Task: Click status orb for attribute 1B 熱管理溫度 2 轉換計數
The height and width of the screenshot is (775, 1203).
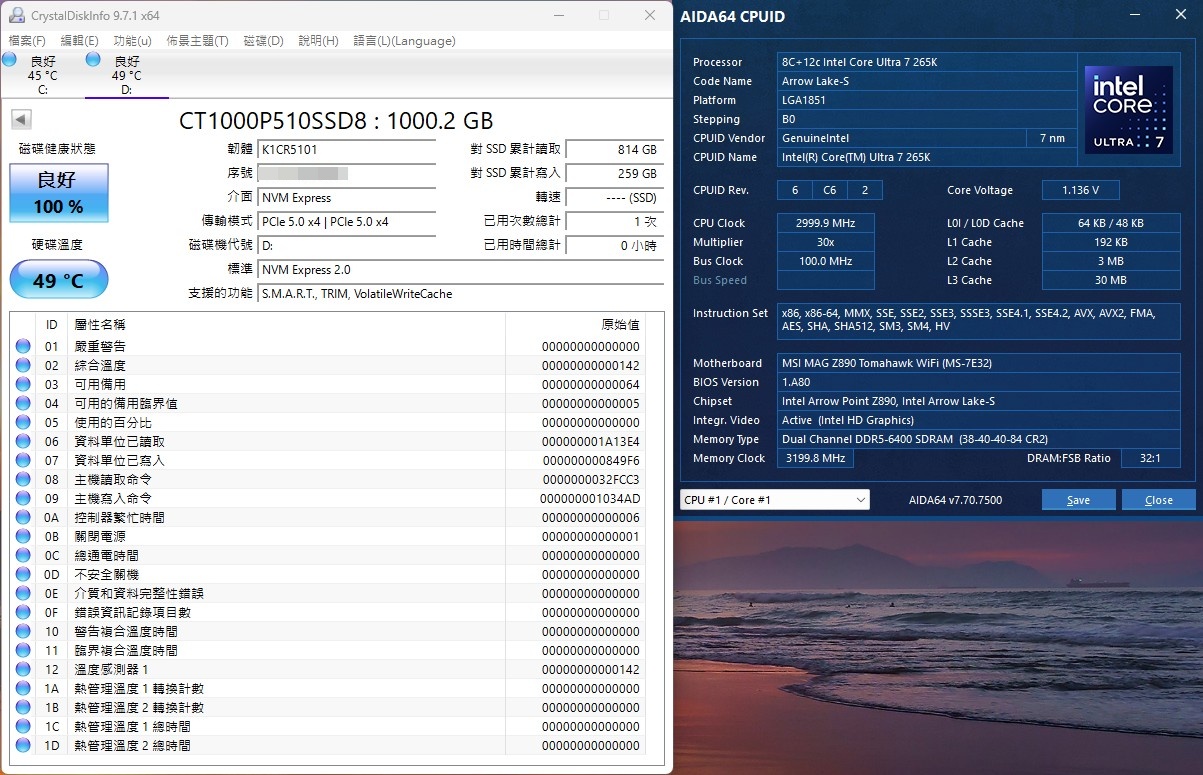Action: pos(23,707)
